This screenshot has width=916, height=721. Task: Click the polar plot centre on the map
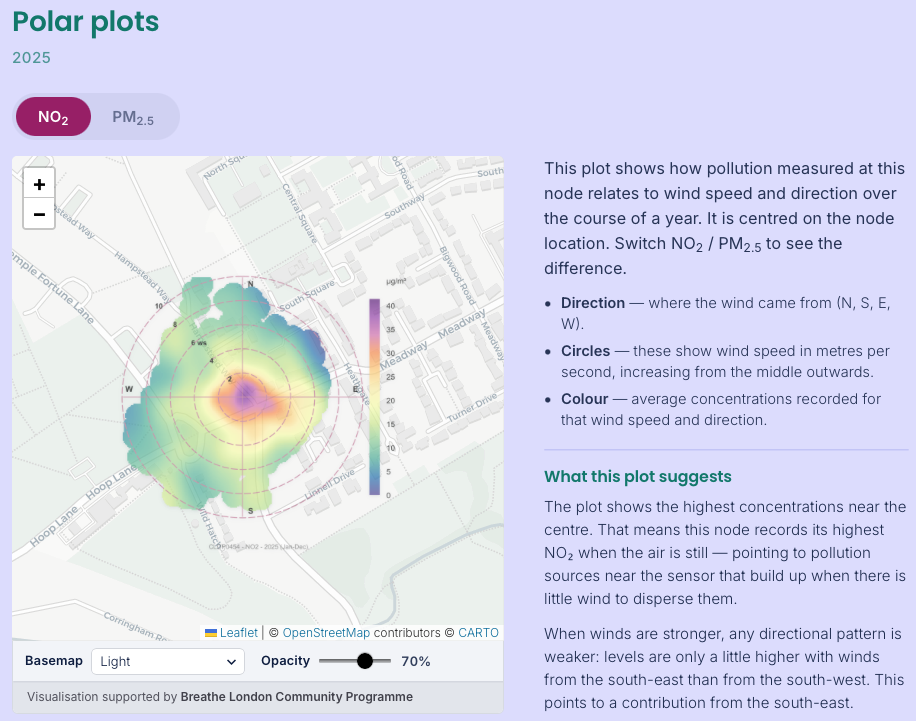click(244, 397)
